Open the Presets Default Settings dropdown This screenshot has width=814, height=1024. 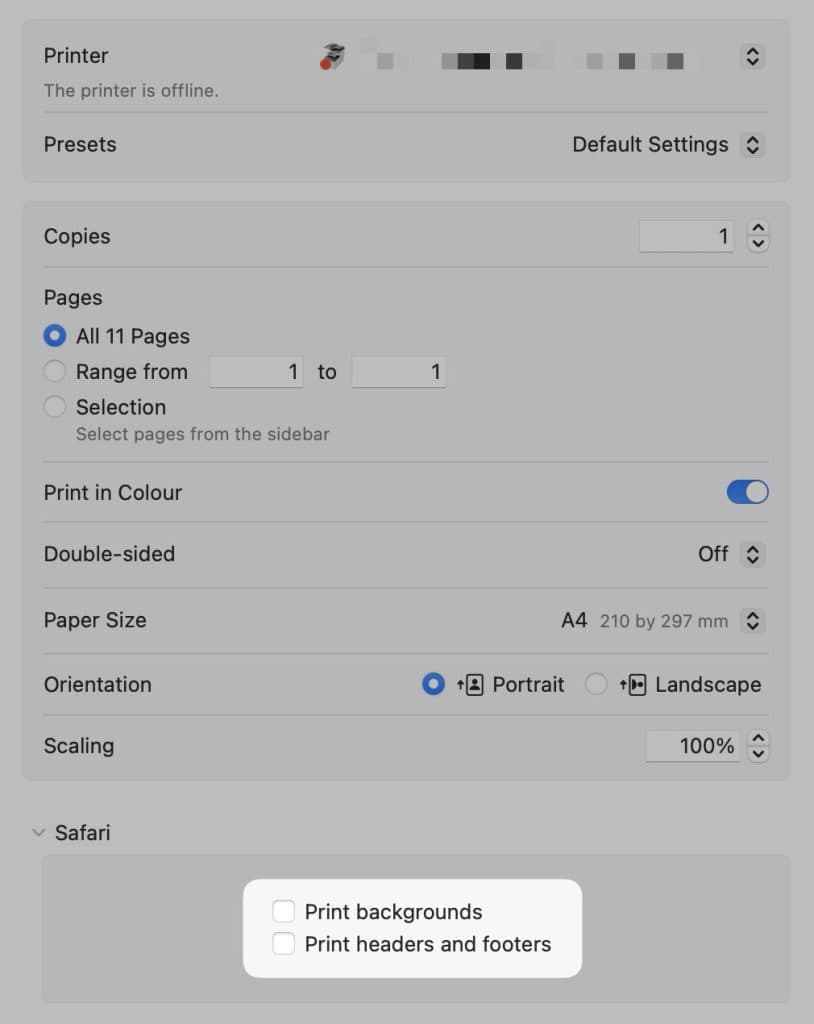[x=753, y=145]
